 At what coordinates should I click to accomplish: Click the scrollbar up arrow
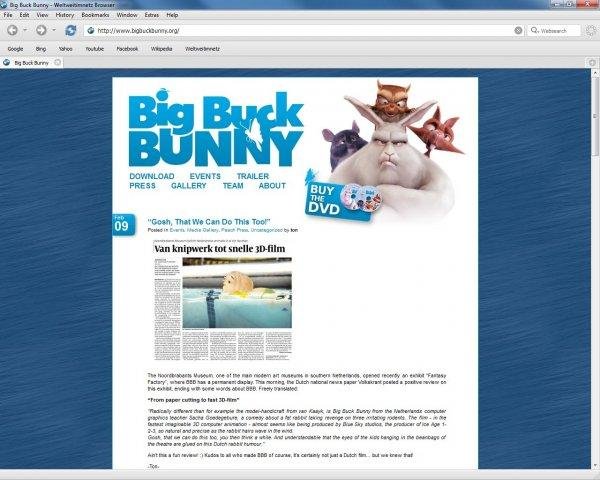(x=595, y=72)
